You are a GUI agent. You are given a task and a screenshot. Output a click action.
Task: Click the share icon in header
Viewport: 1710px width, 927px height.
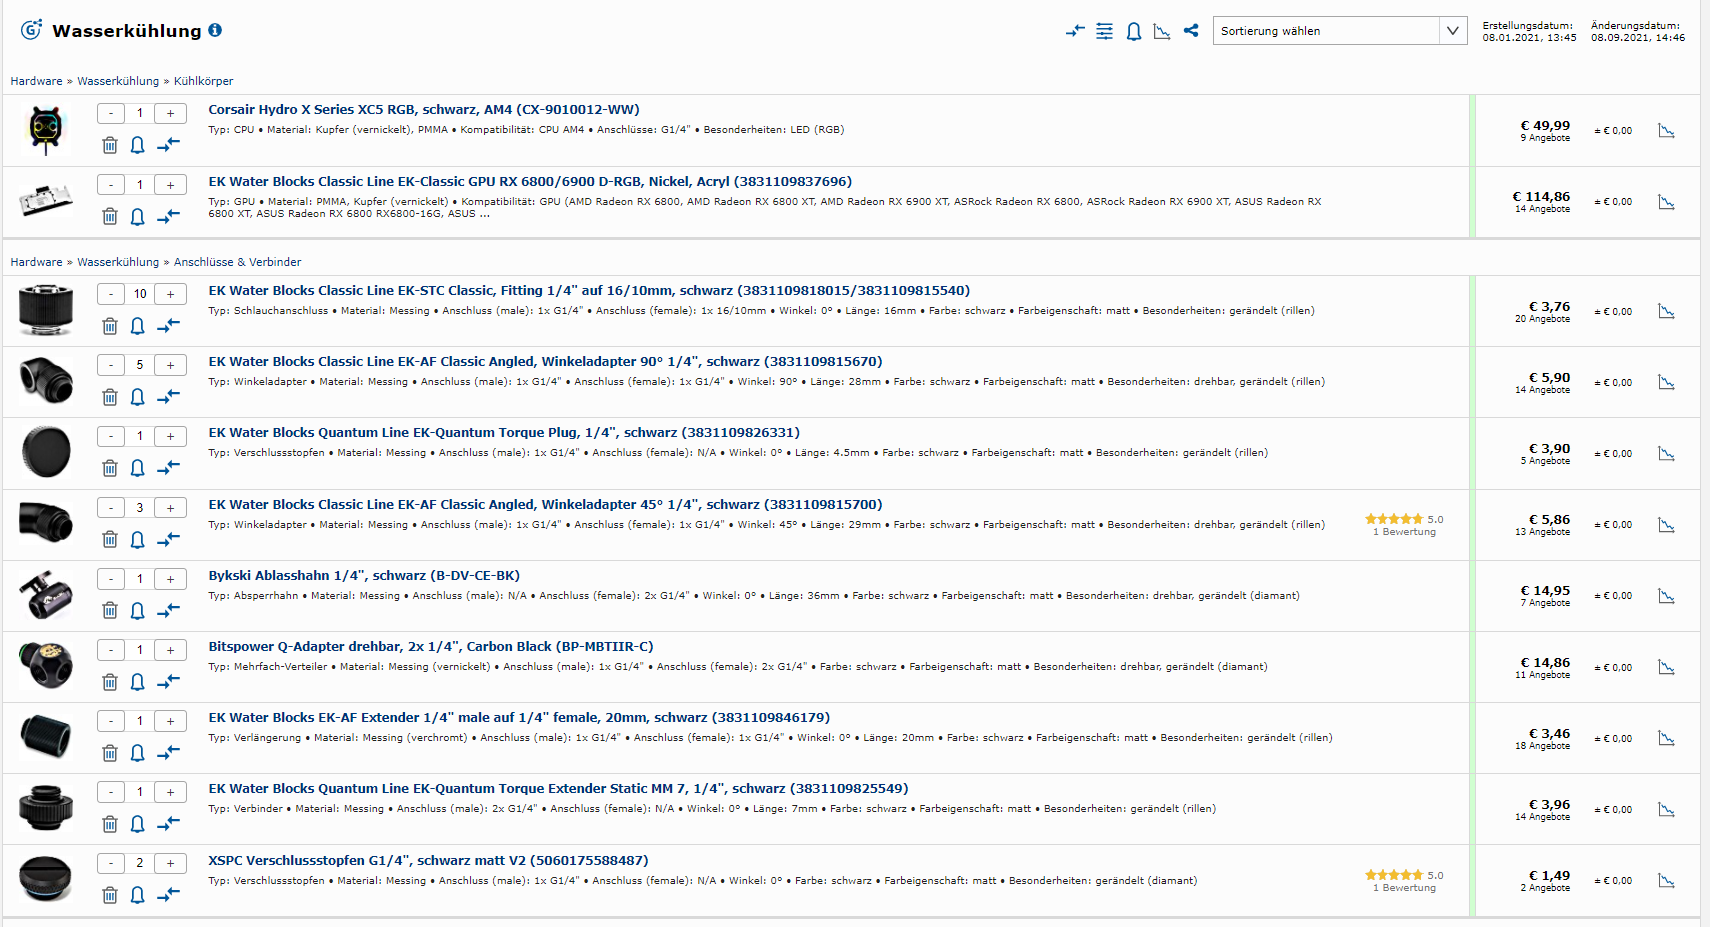click(1190, 31)
